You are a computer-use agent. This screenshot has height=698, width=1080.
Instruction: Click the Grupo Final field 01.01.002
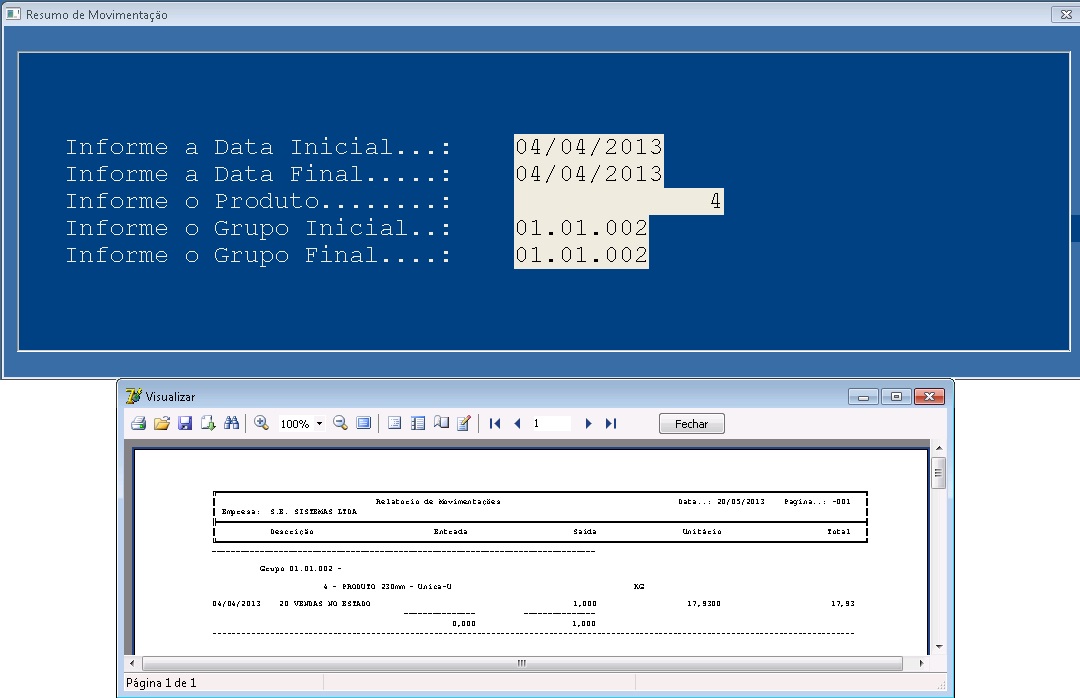(x=581, y=255)
